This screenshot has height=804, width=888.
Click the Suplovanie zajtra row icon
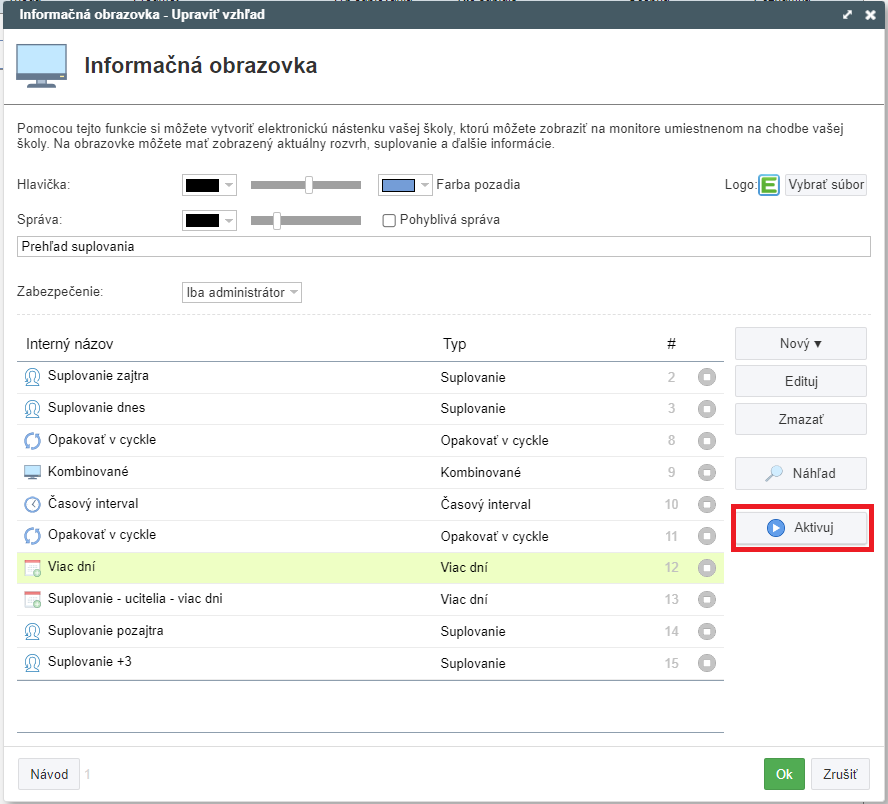tap(32, 377)
